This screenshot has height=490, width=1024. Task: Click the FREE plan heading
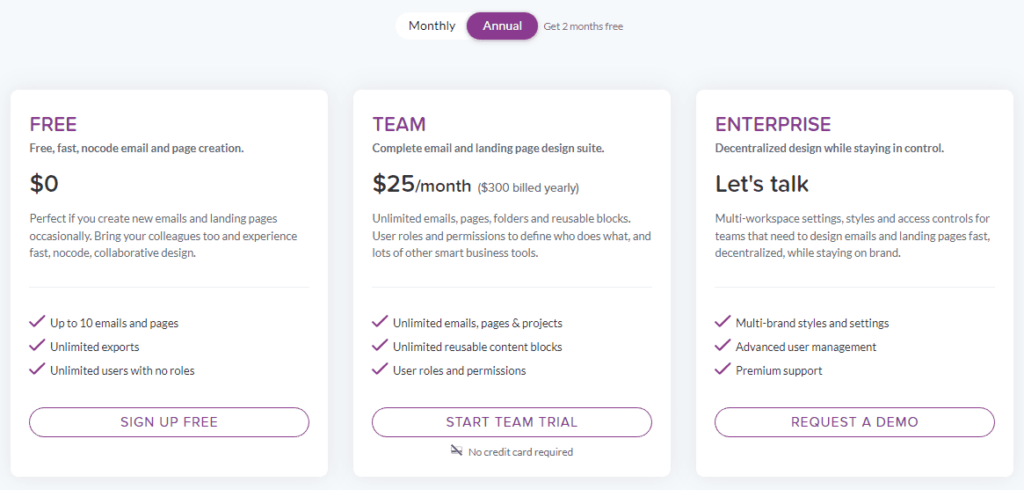point(53,125)
